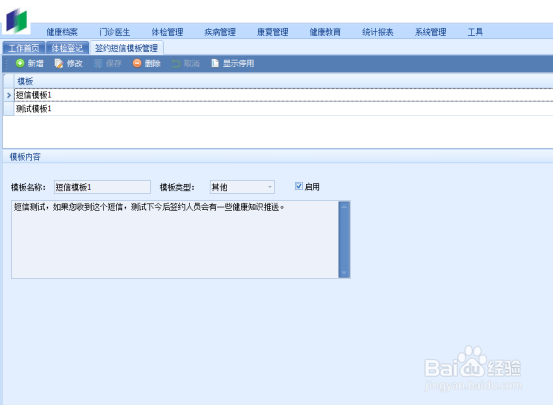
Task: Open the 统计报表 menu
Action: [x=378, y=32]
